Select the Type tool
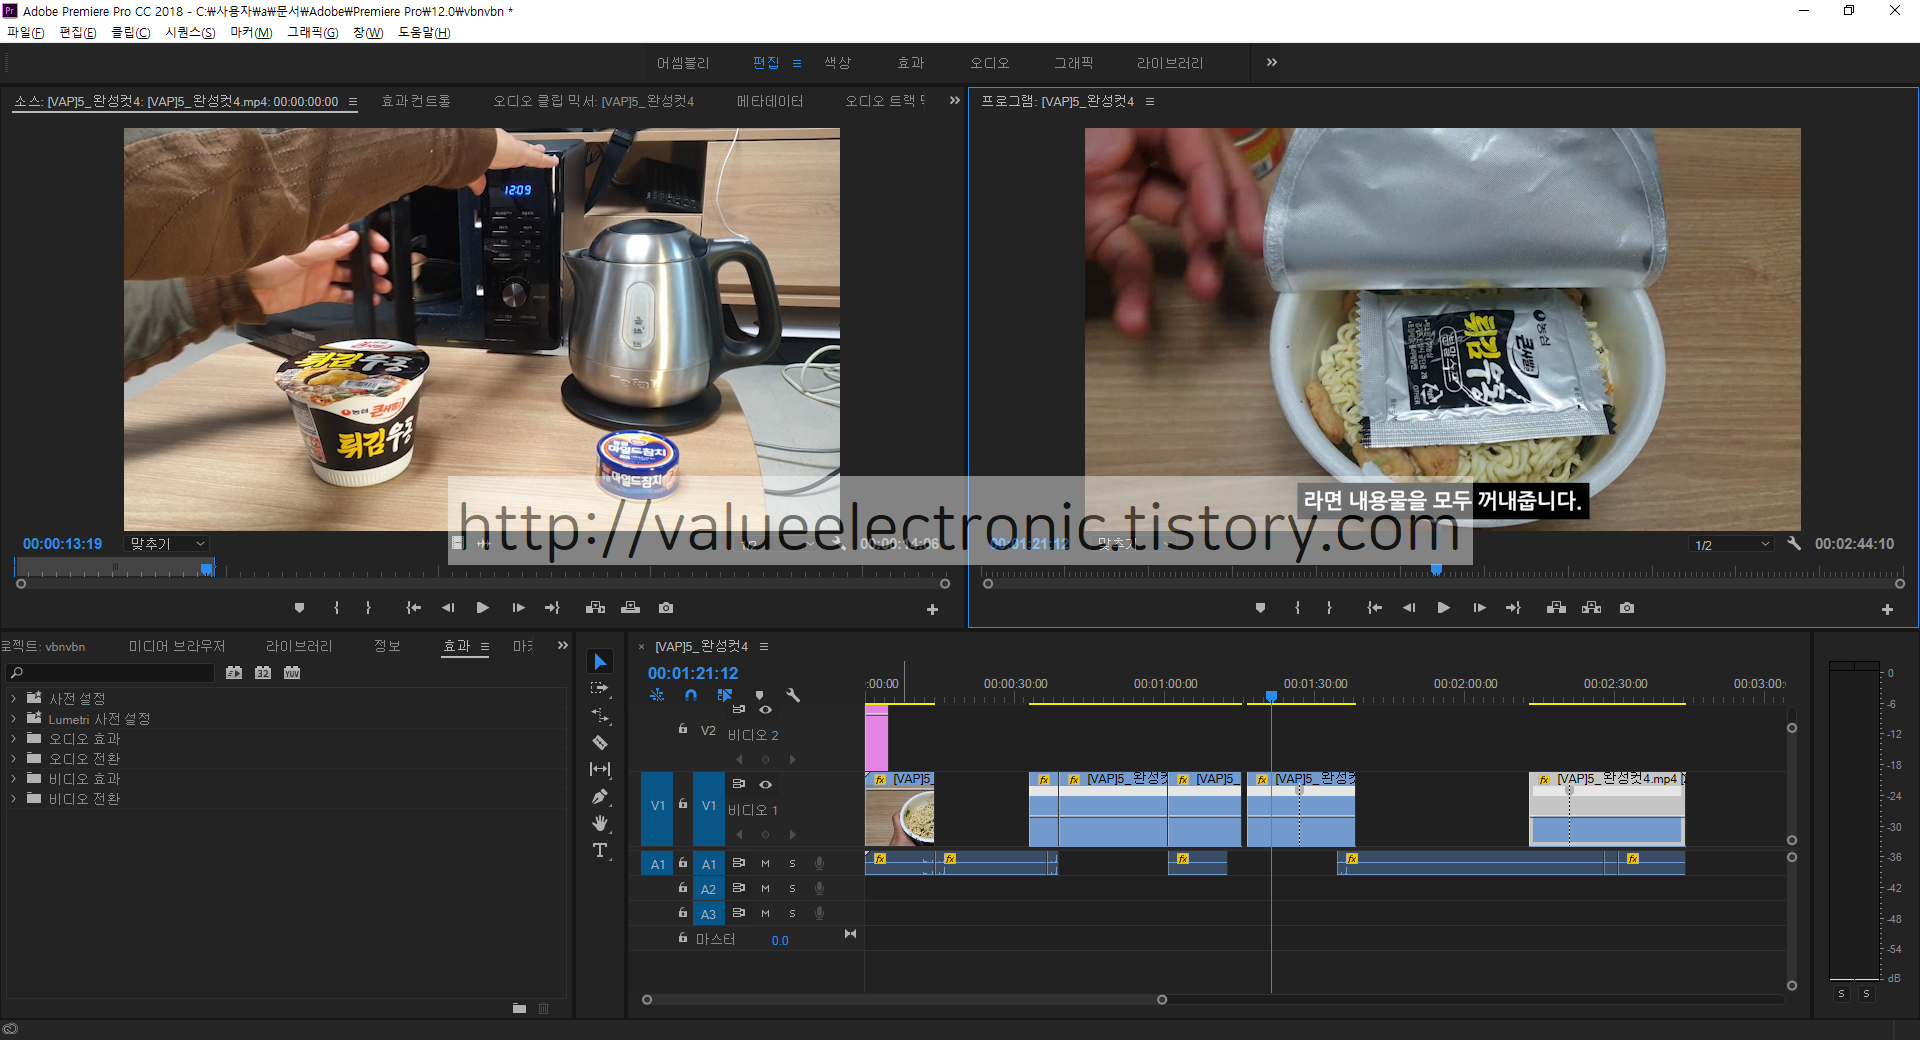Viewport: 1920px width, 1040px height. pyautogui.click(x=600, y=850)
